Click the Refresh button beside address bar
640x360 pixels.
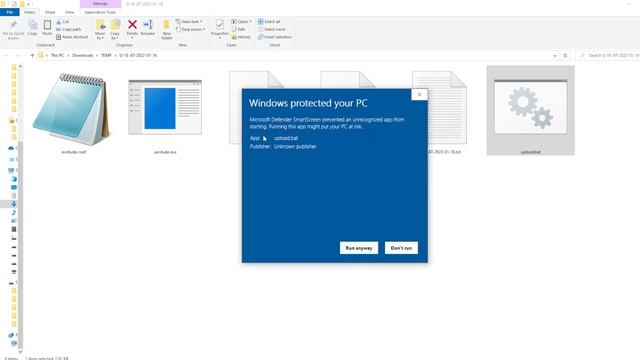click(x=565, y=56)
